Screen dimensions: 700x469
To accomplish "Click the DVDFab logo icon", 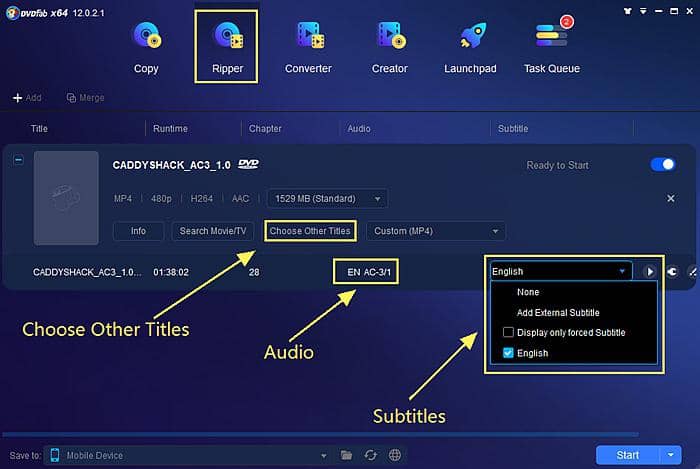I will (12, 12).
